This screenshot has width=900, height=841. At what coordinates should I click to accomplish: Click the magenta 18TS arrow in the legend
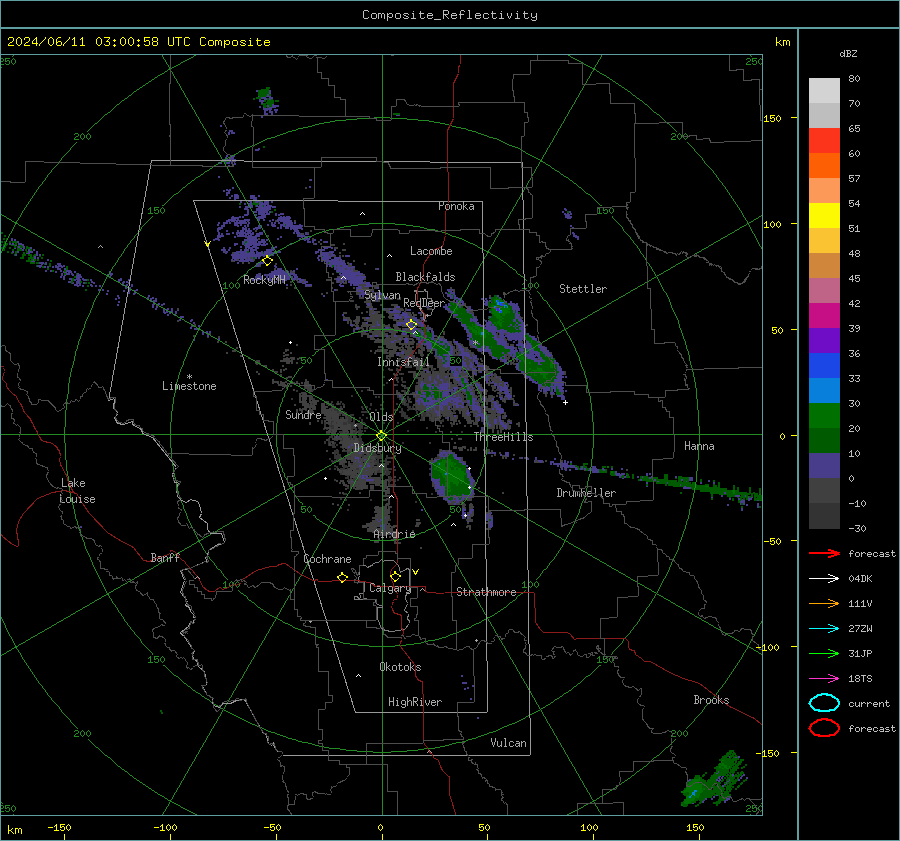point(824,679)
